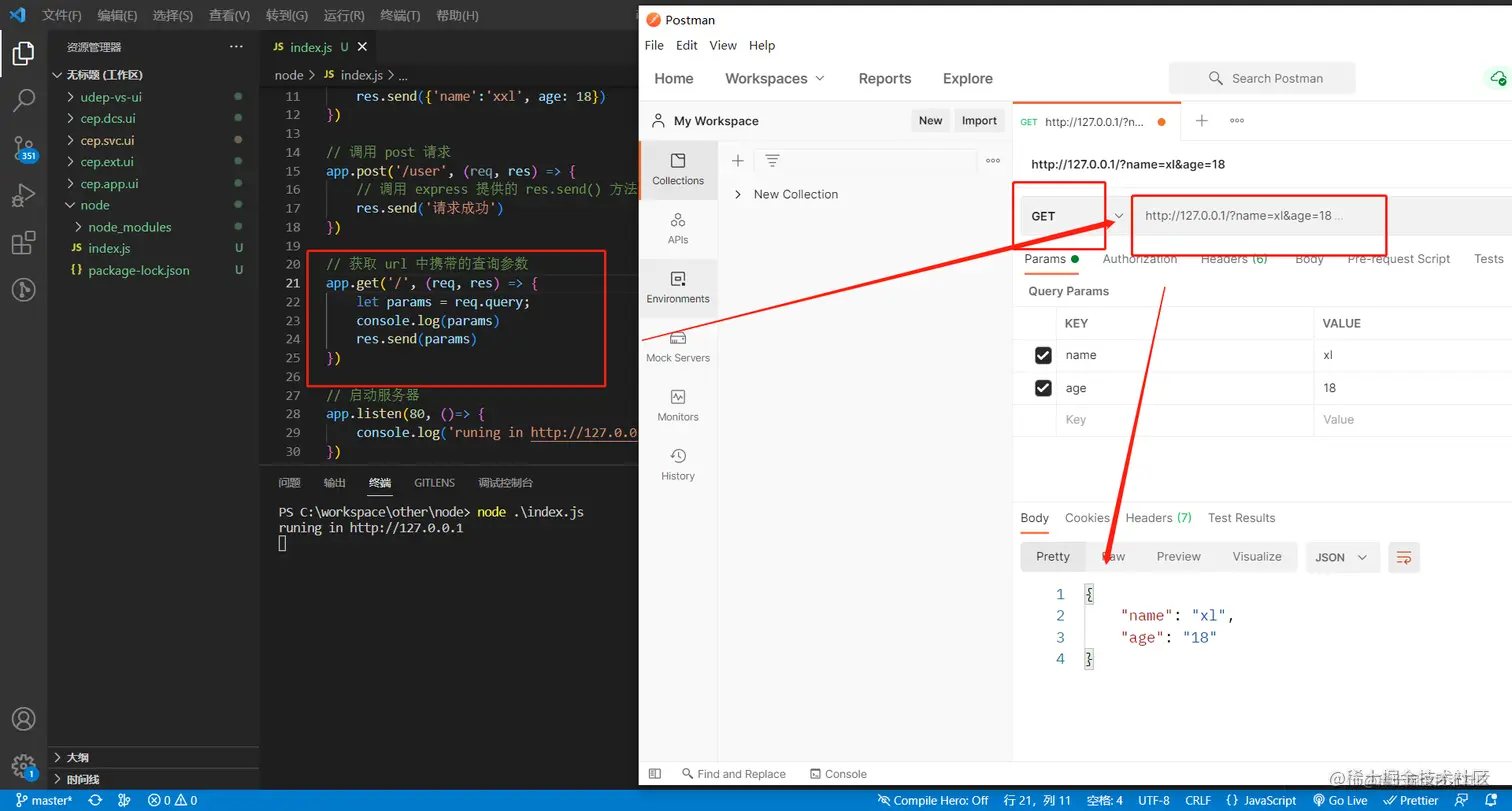
Task: Open GET method dropdown in Postman
Action: tap(1076, 216)
